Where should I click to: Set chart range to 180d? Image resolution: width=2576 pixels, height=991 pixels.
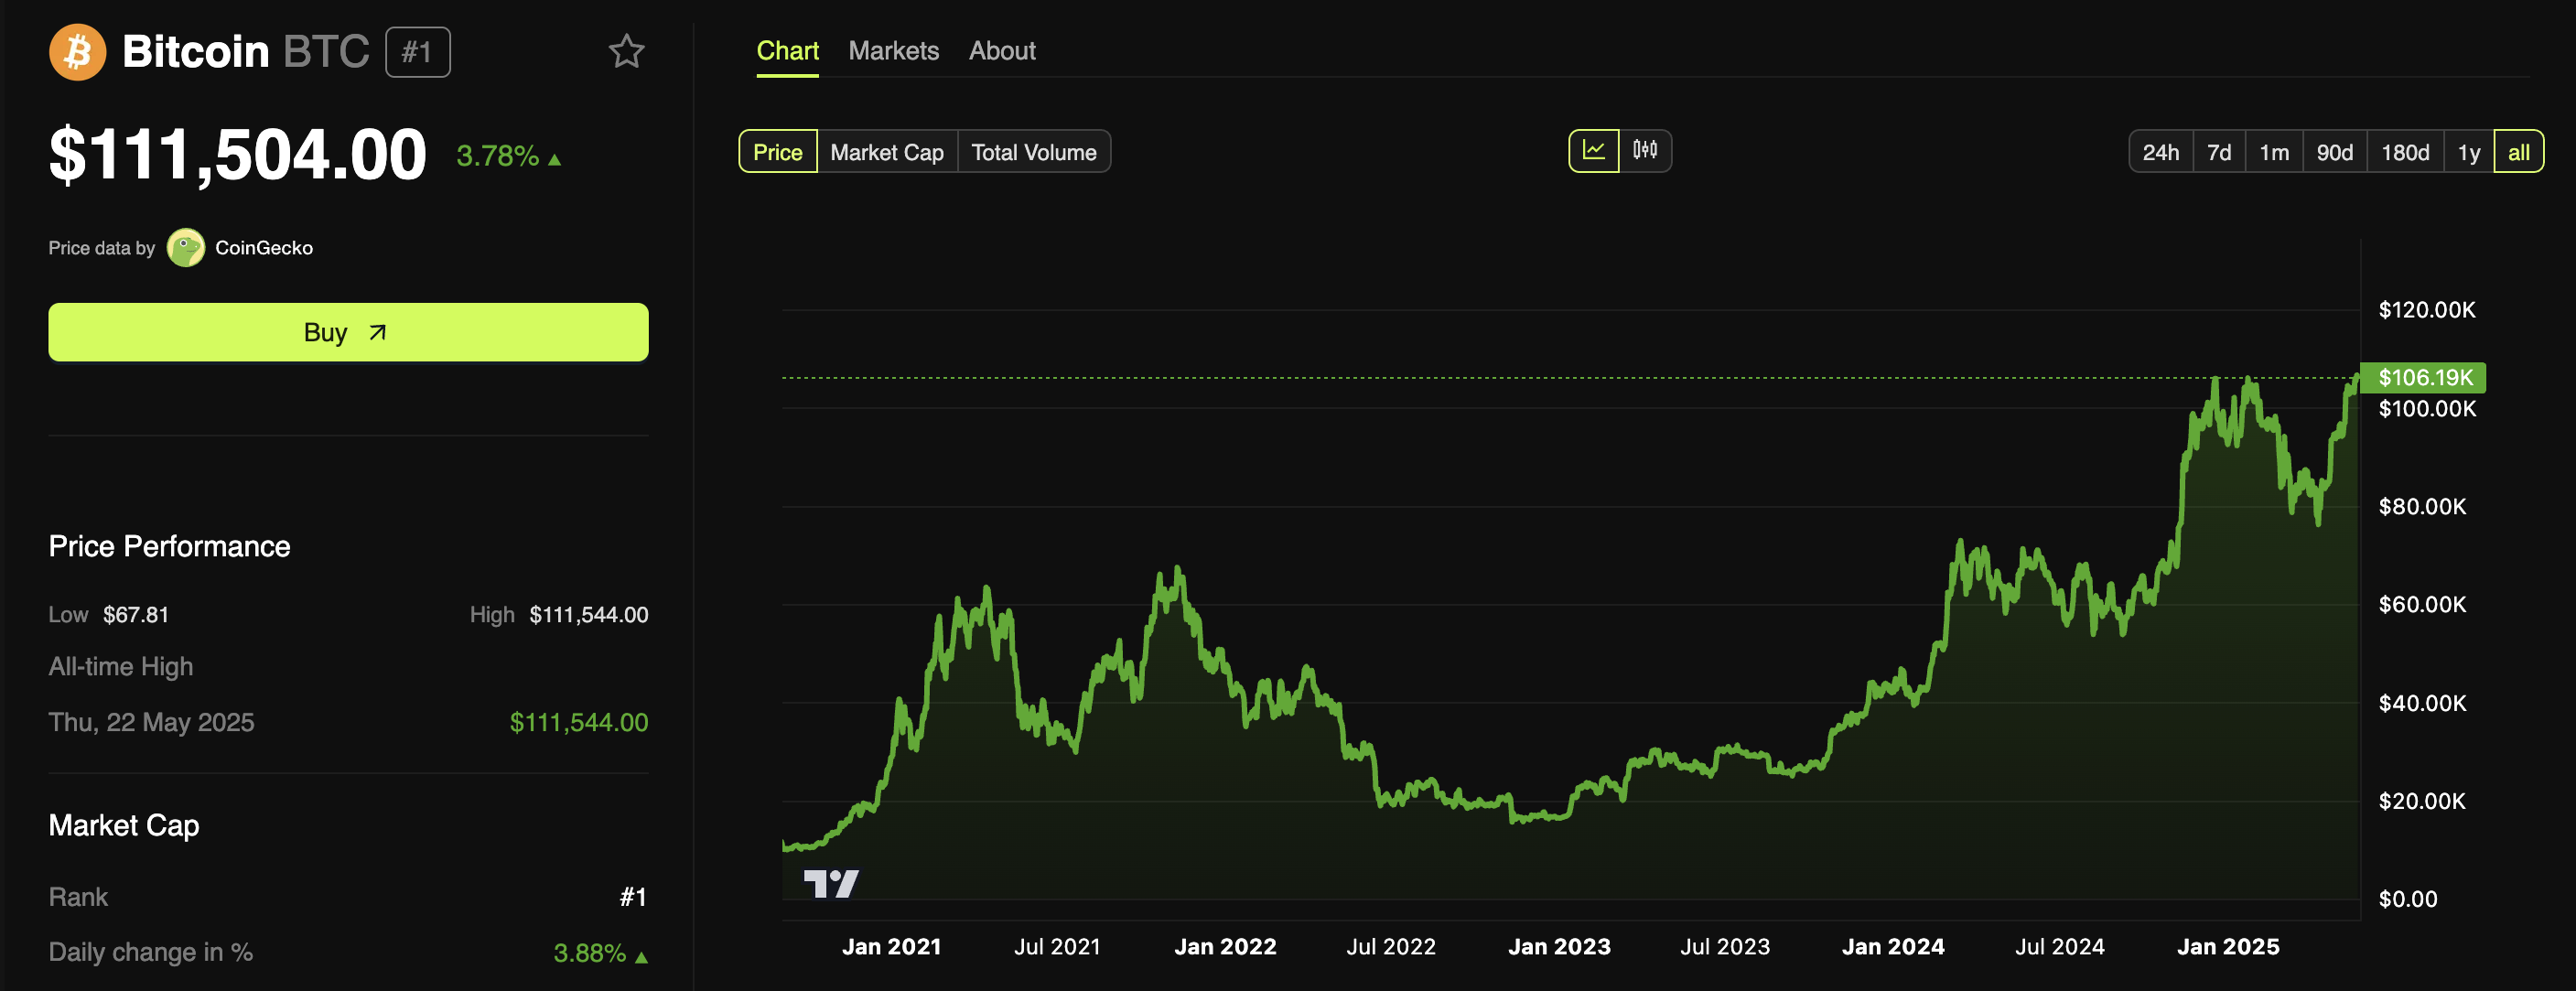(2404, 152)
